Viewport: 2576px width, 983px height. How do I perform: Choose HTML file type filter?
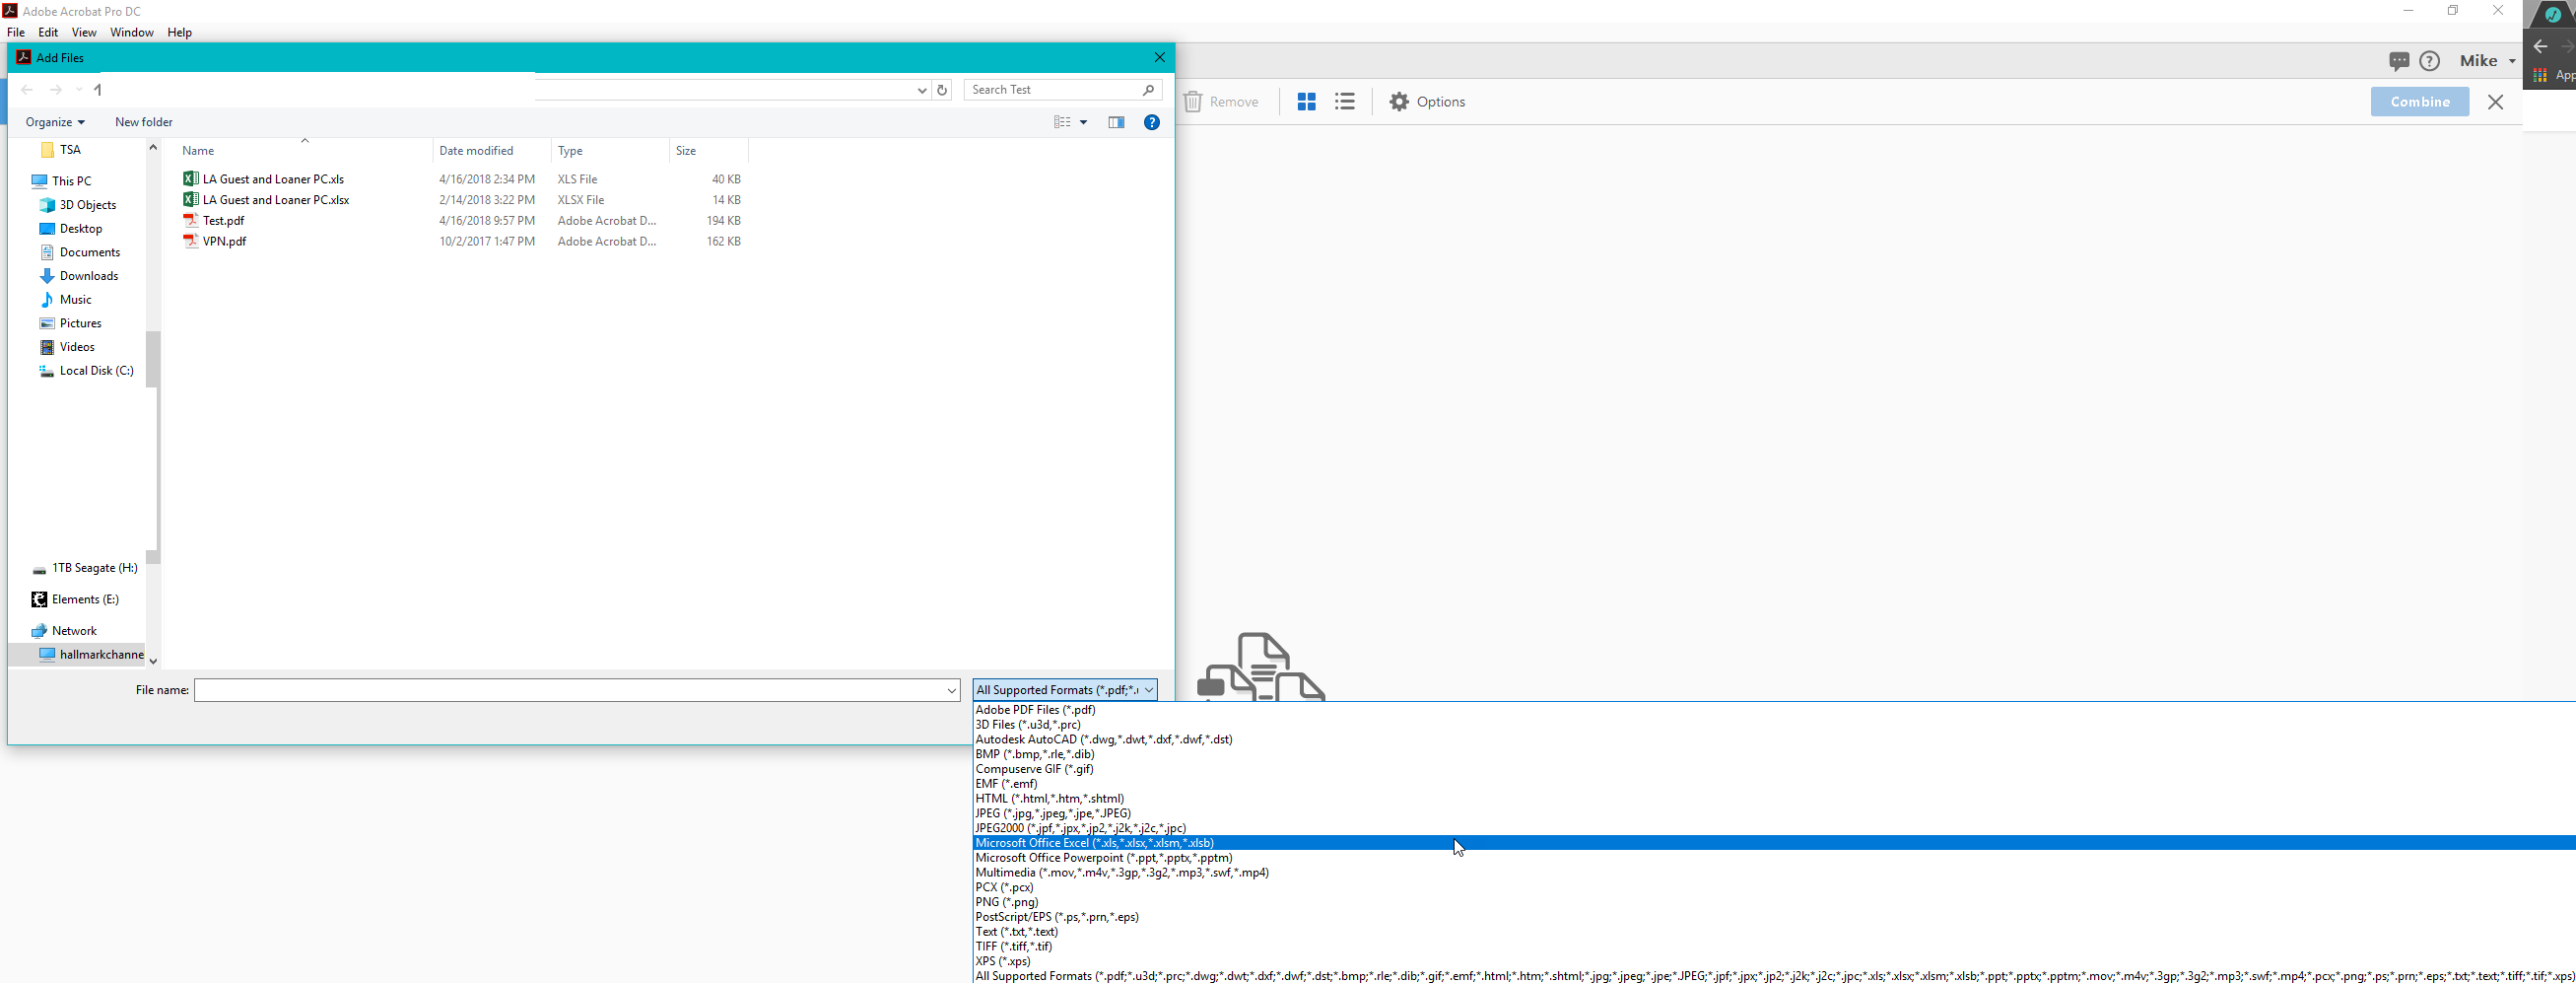tap(1050, 799)
